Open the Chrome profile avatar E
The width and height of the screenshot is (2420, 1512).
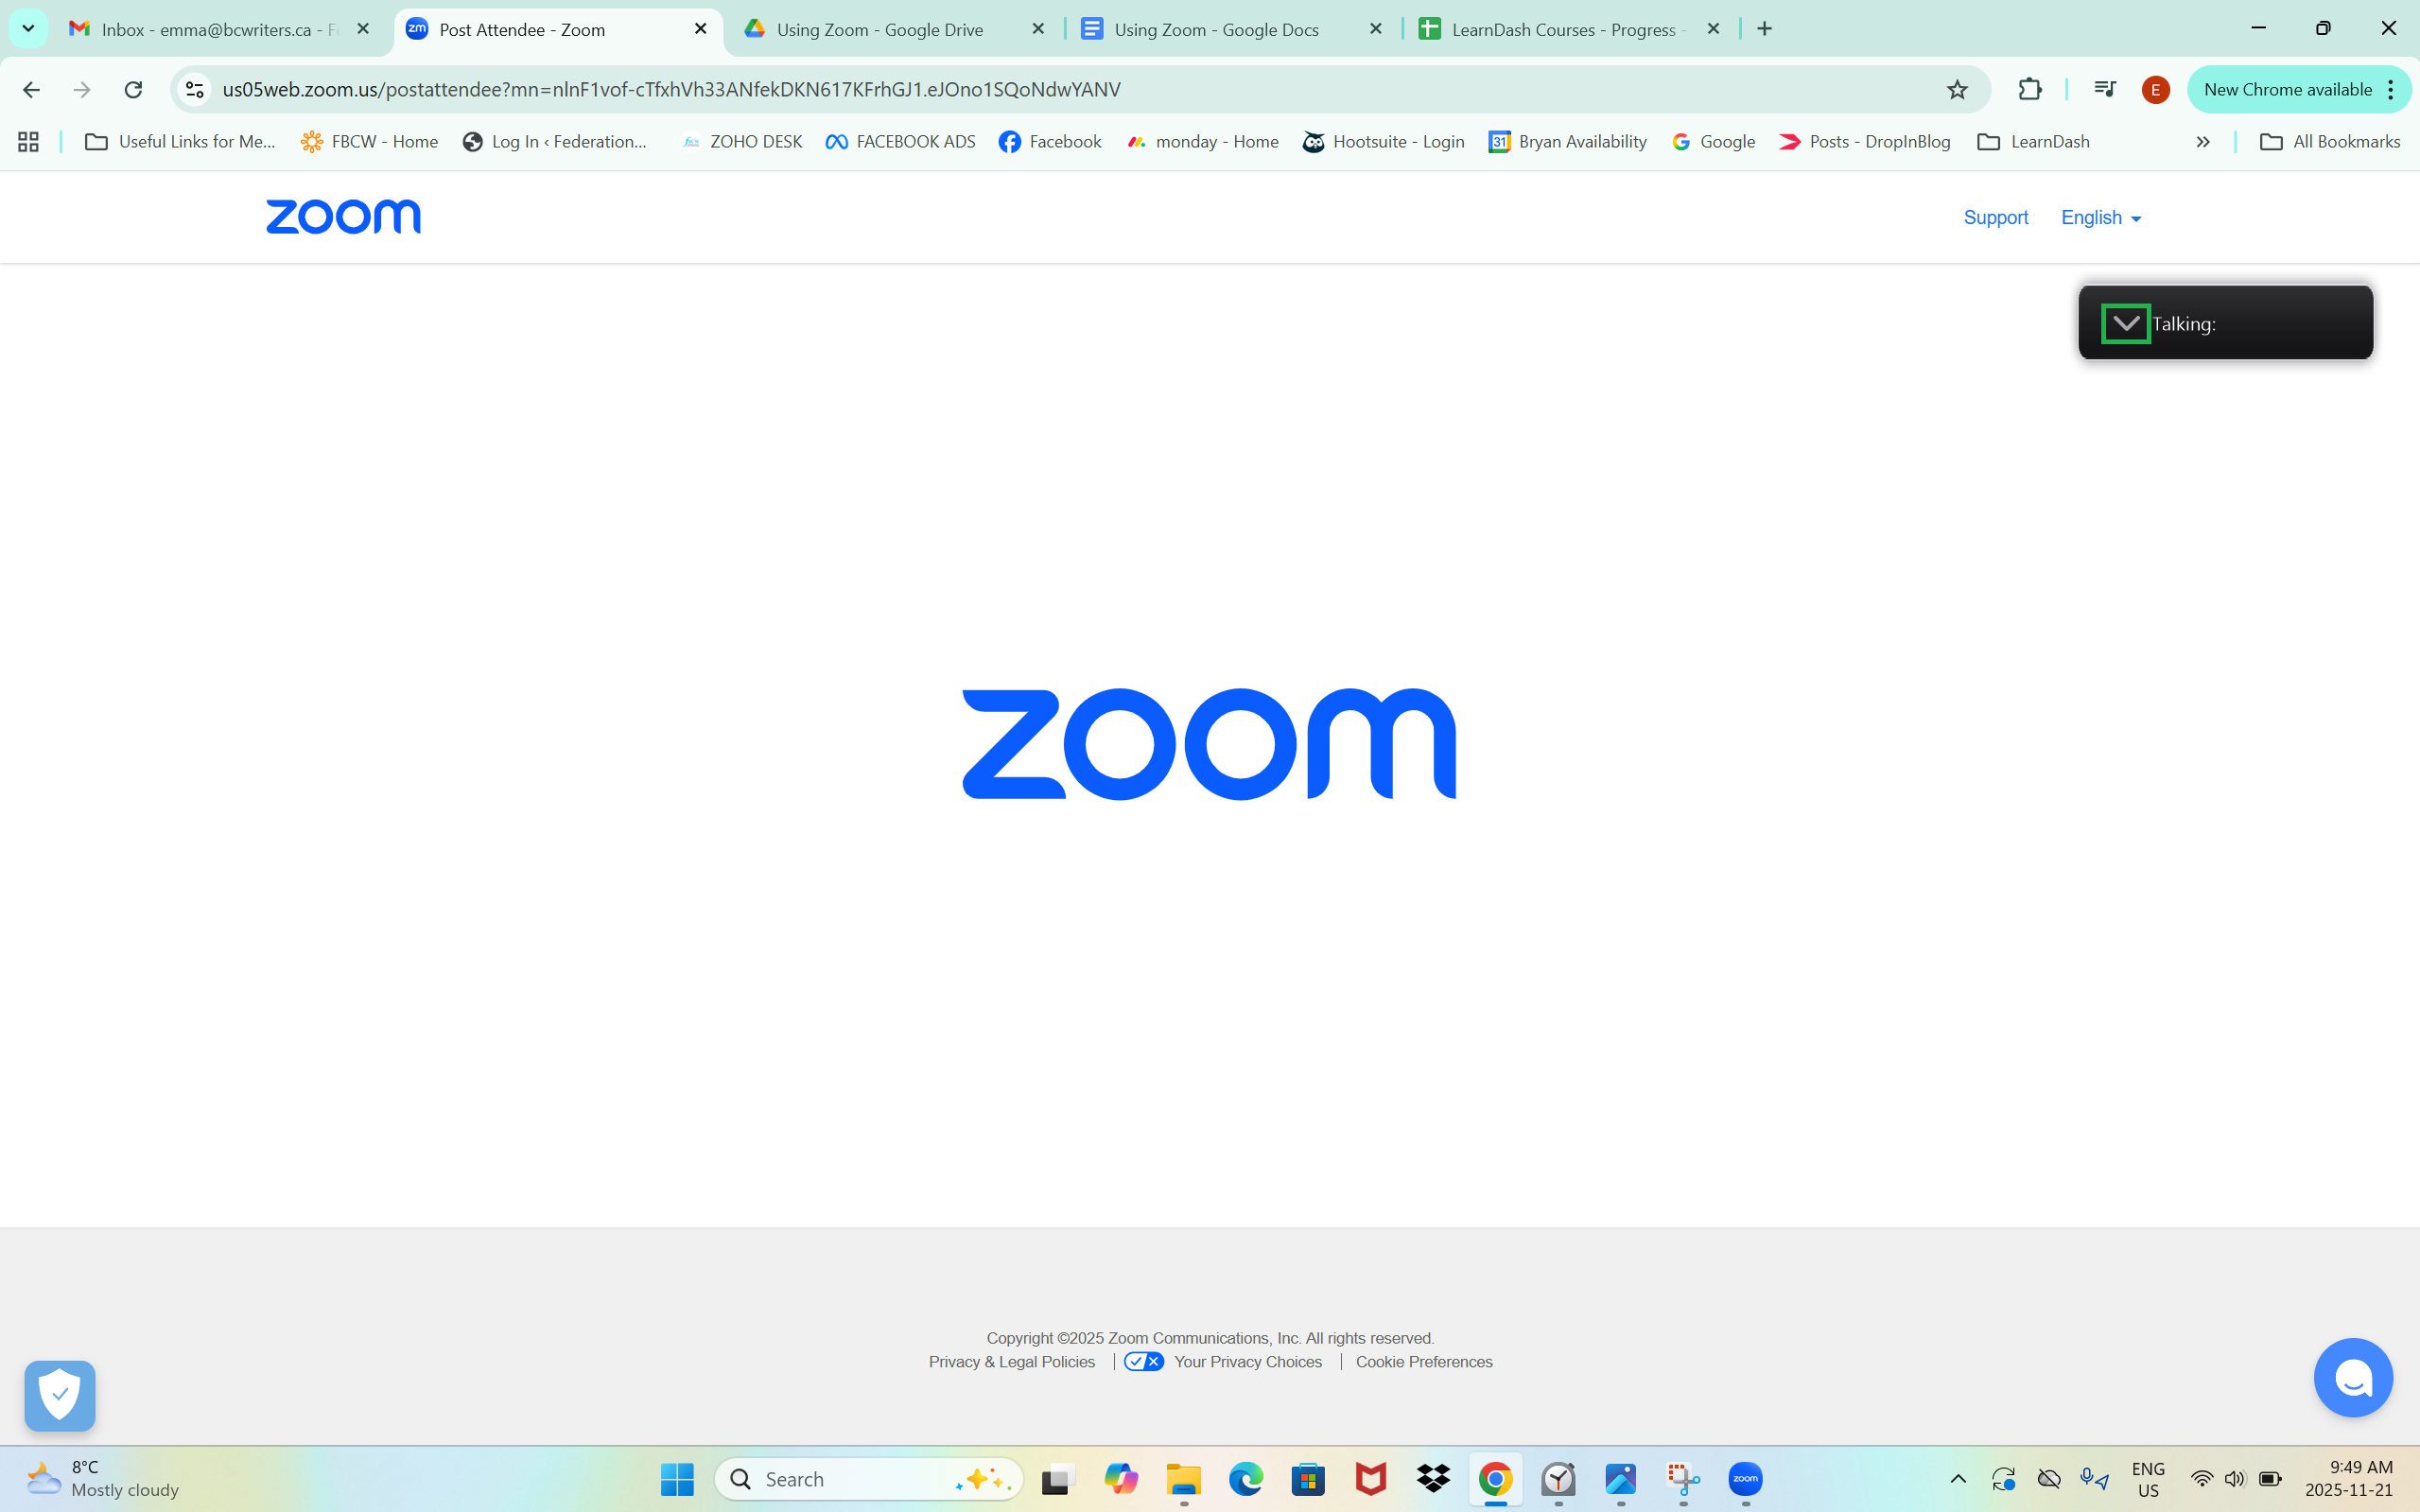pyautogui.click(x=2155, y=90)
